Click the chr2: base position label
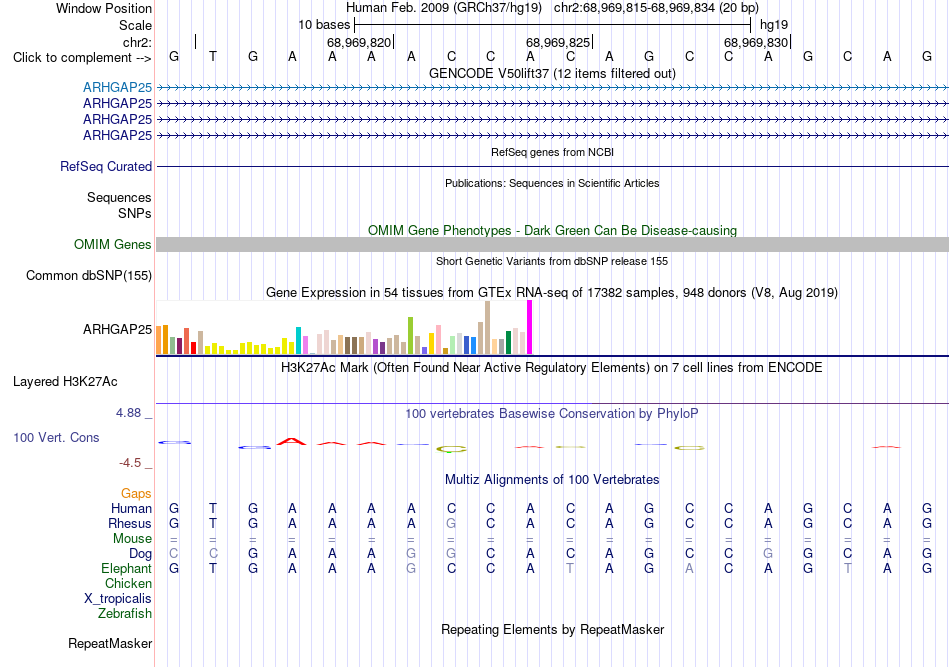This screenshot has width=950, height=667. [137, 42]
